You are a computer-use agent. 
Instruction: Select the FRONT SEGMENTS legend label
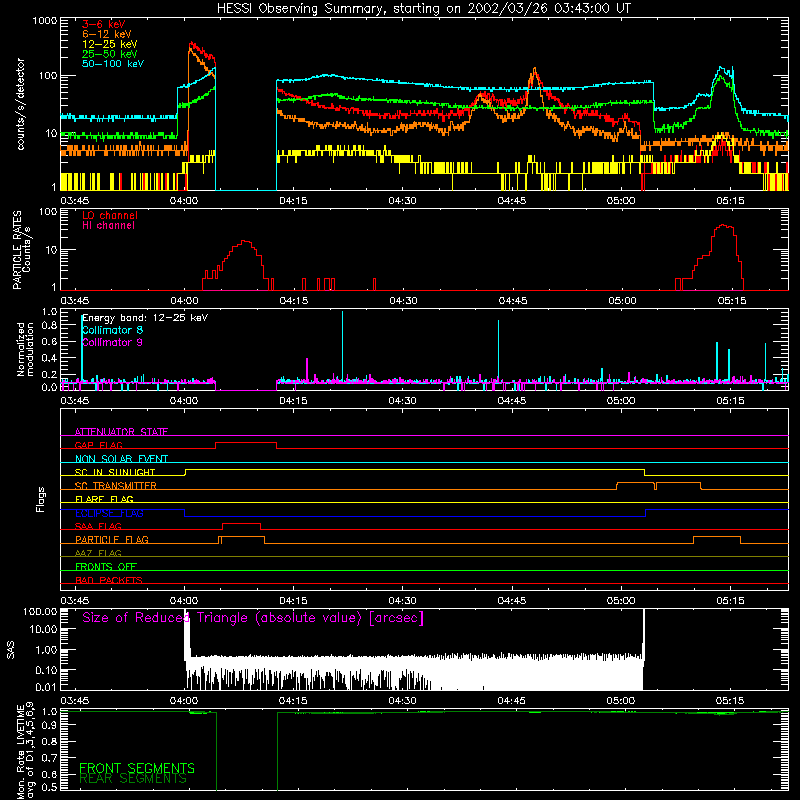coord(137,768)
